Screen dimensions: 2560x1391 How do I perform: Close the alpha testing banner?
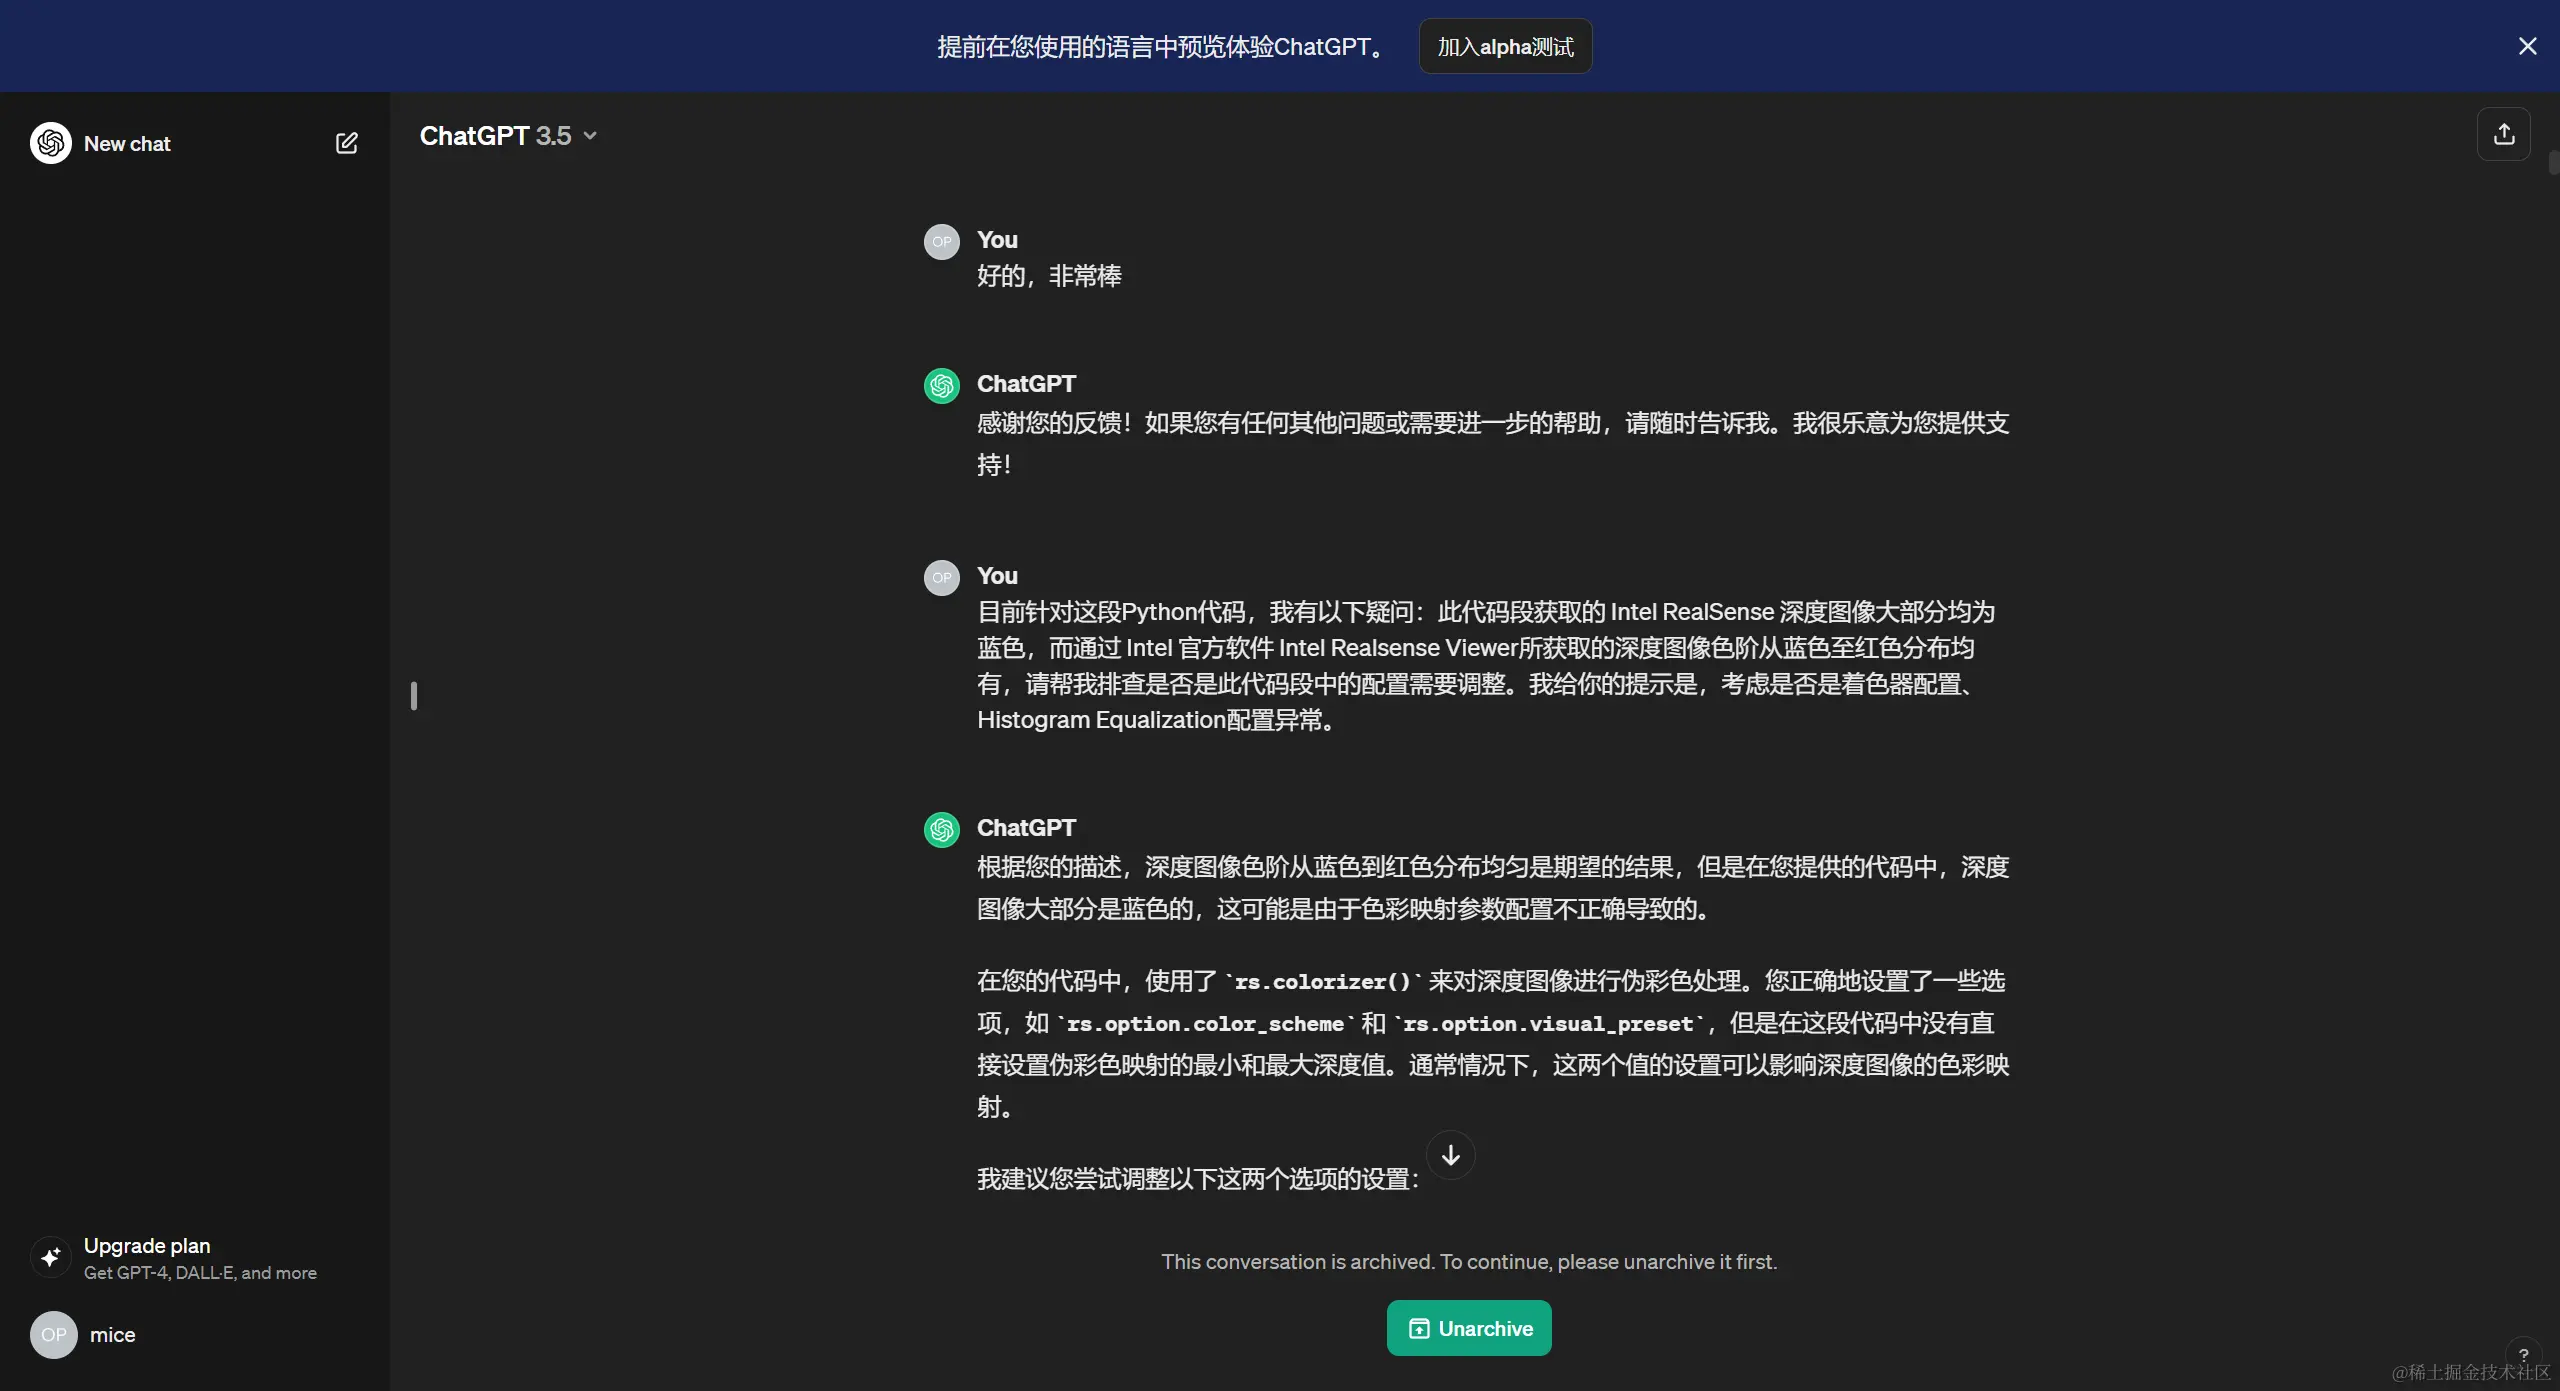tap(2527, 46)
